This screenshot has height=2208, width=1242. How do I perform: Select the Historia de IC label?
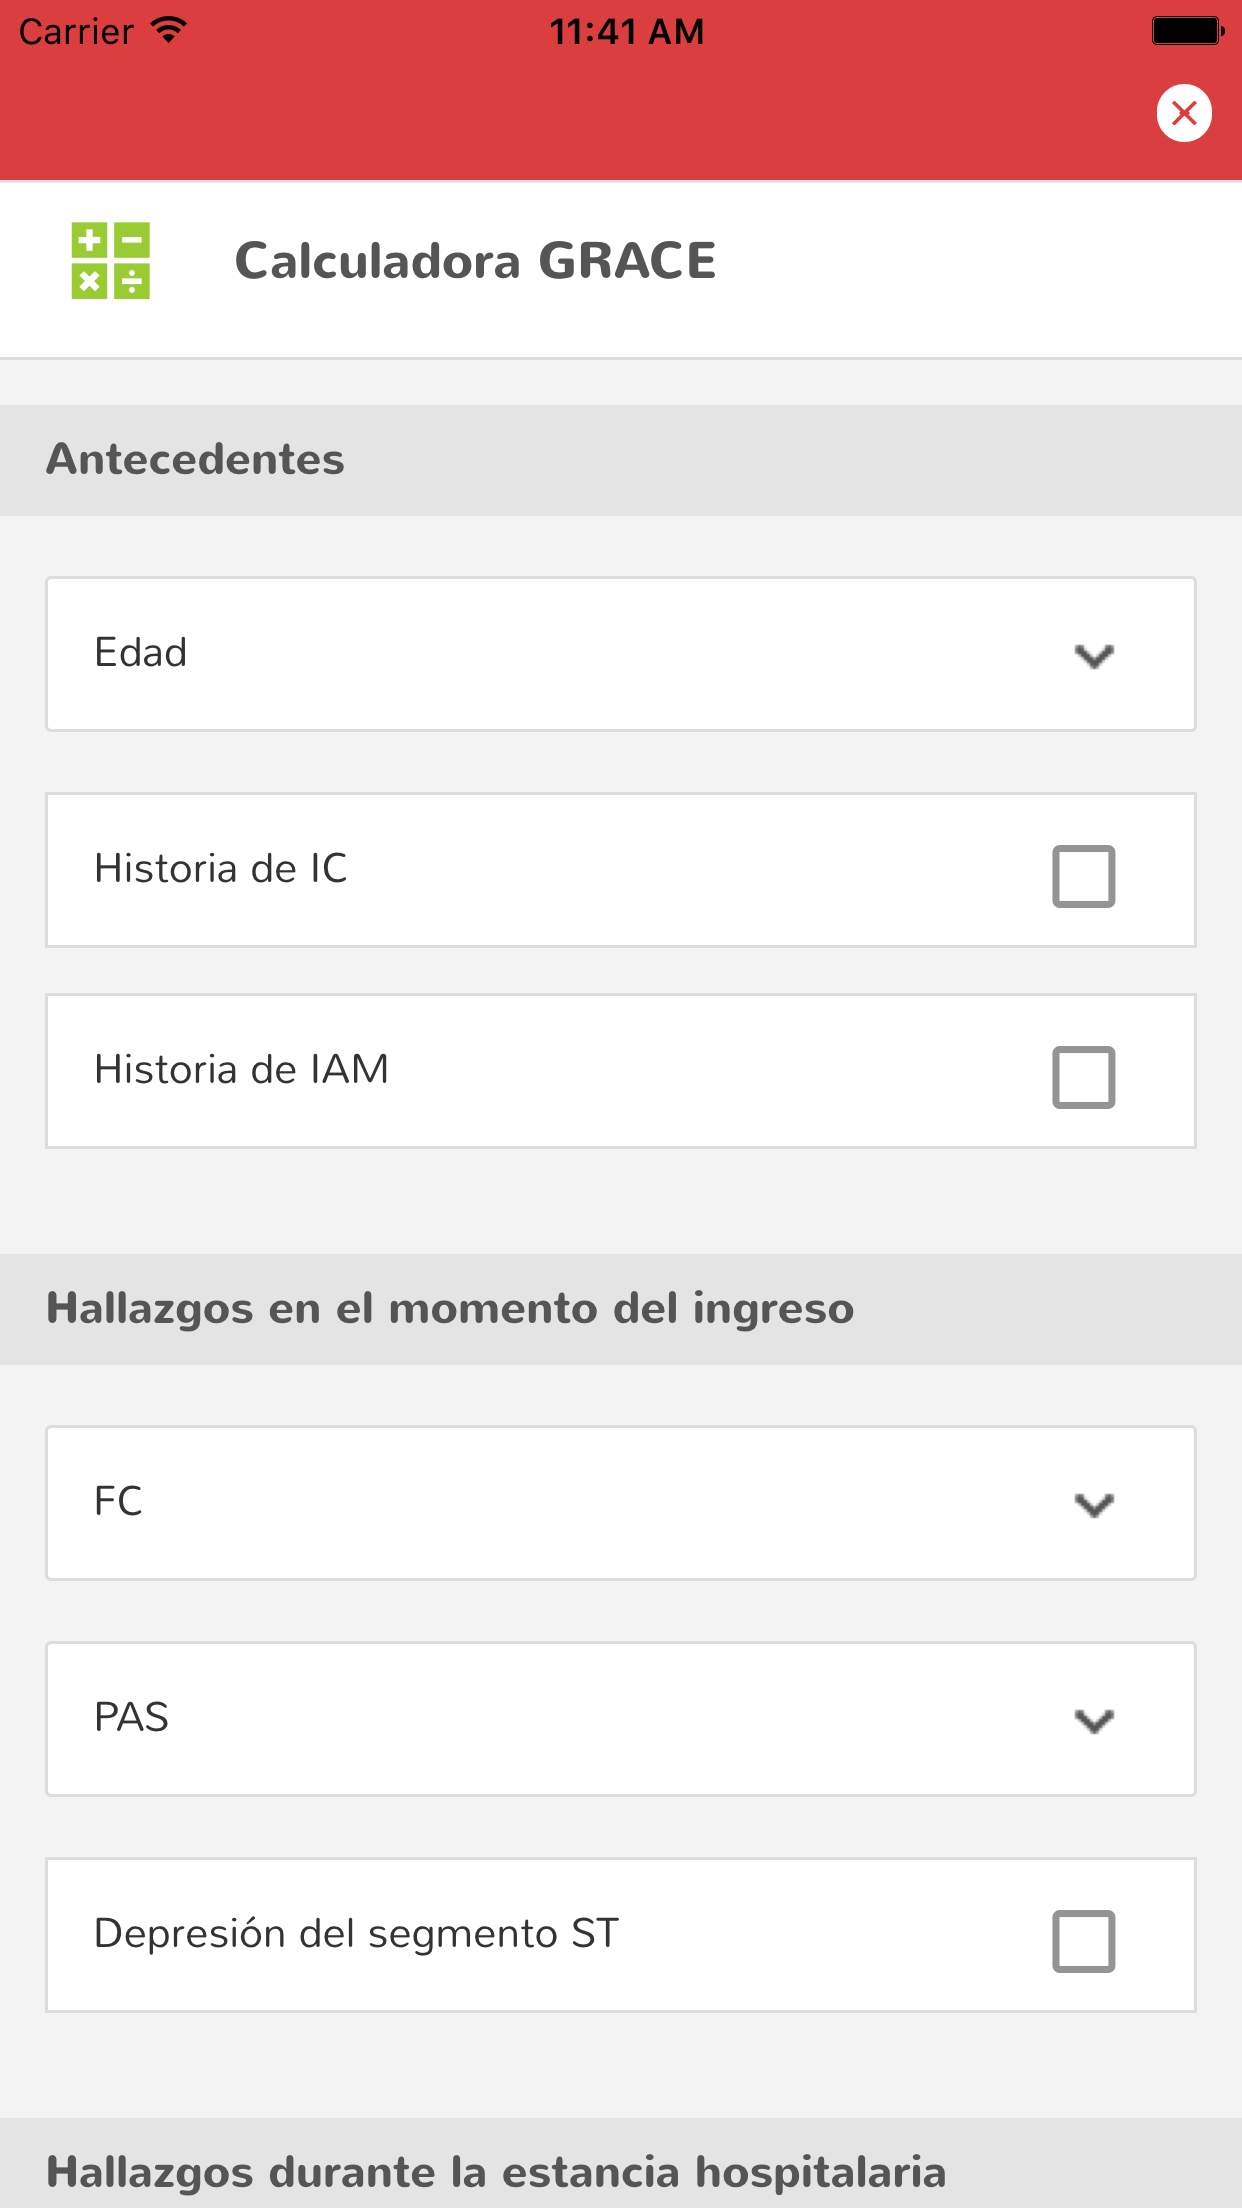pyautogui.click(x=221, y=869)
